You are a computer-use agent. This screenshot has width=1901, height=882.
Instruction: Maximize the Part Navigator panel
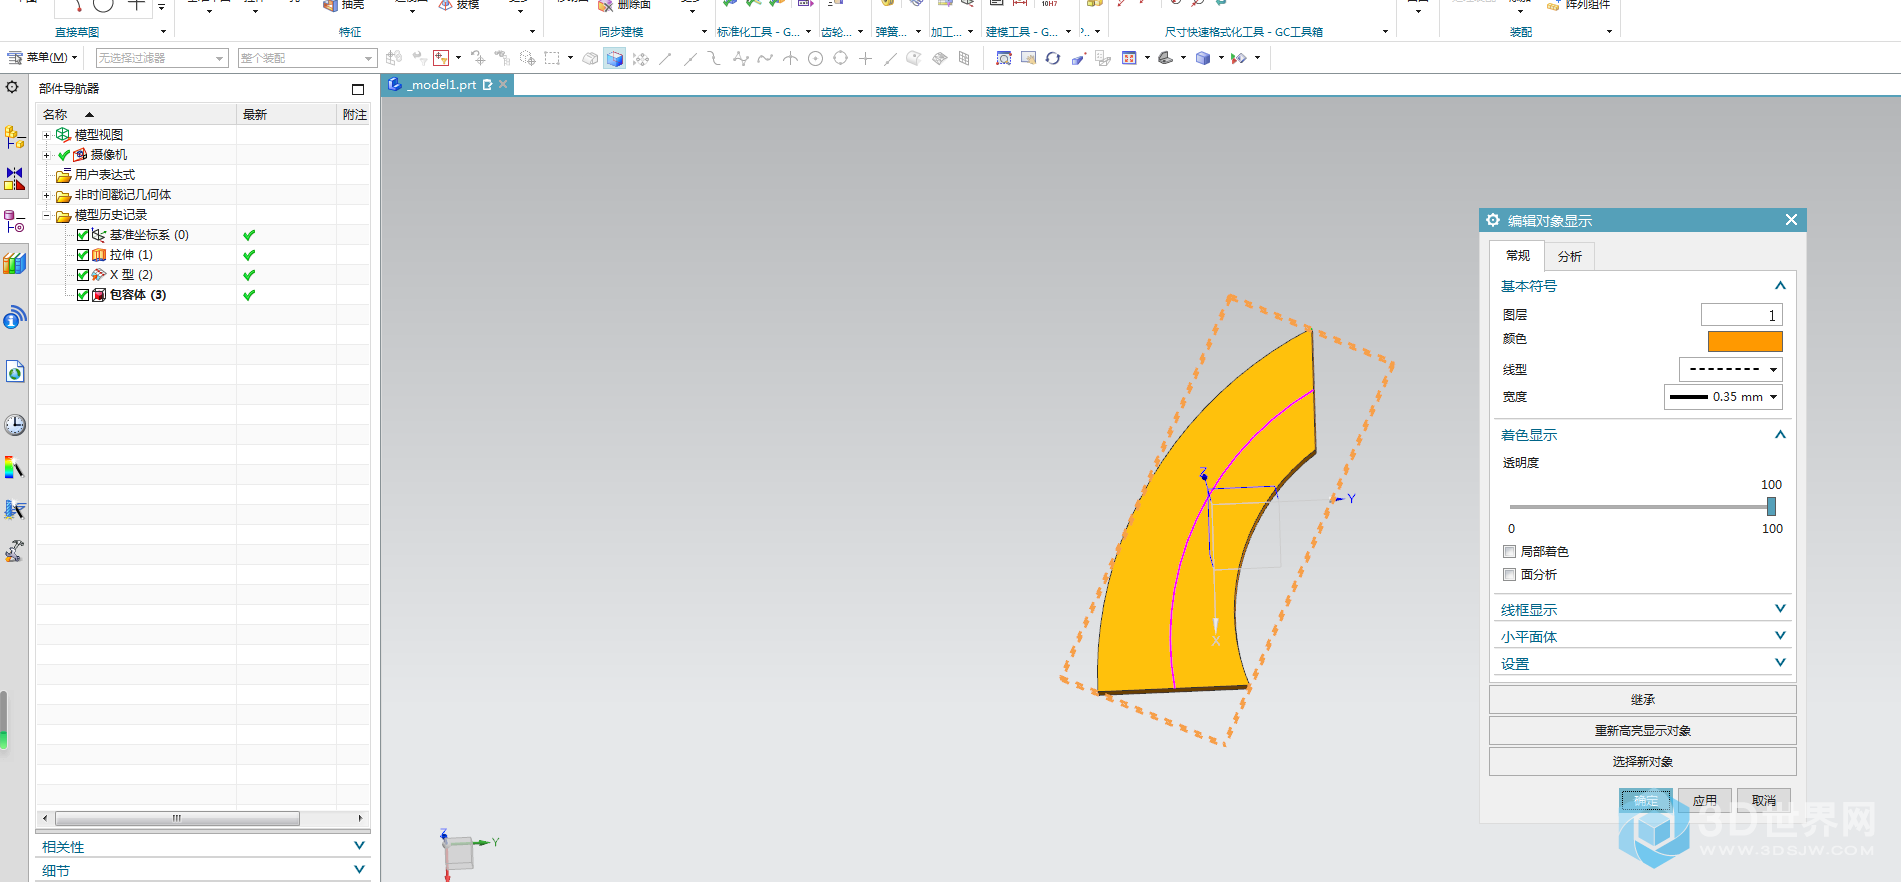tap(358, 89)
